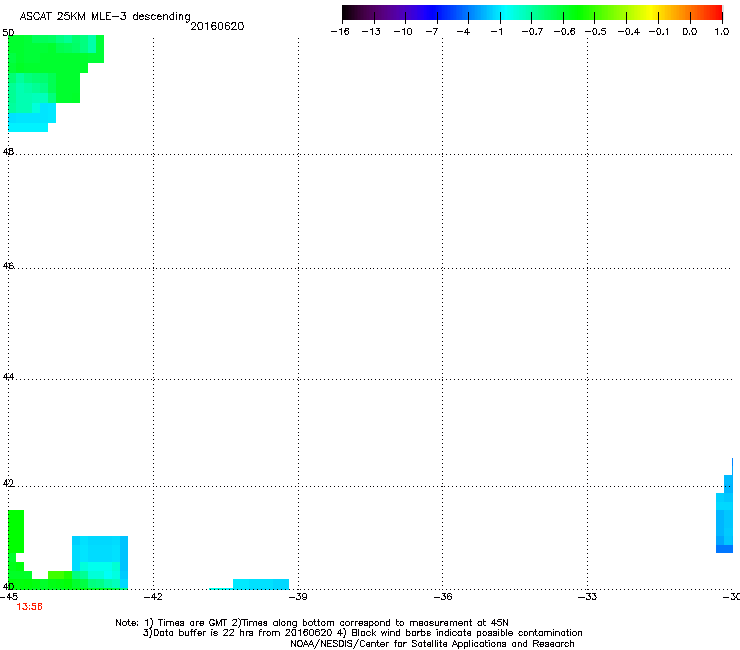This screenshot has width=740, height=650.
Task: Click the NOAA/NESDIS credit line
Action: pyautogui.click(x=432, y=644)
